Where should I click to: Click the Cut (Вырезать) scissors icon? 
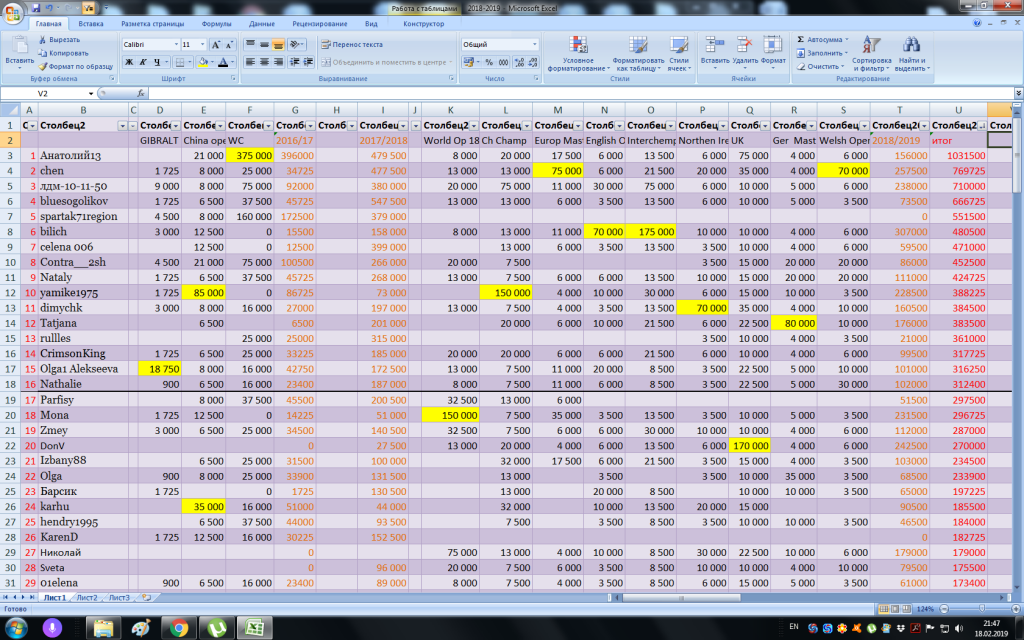click(x=42, y=40)
